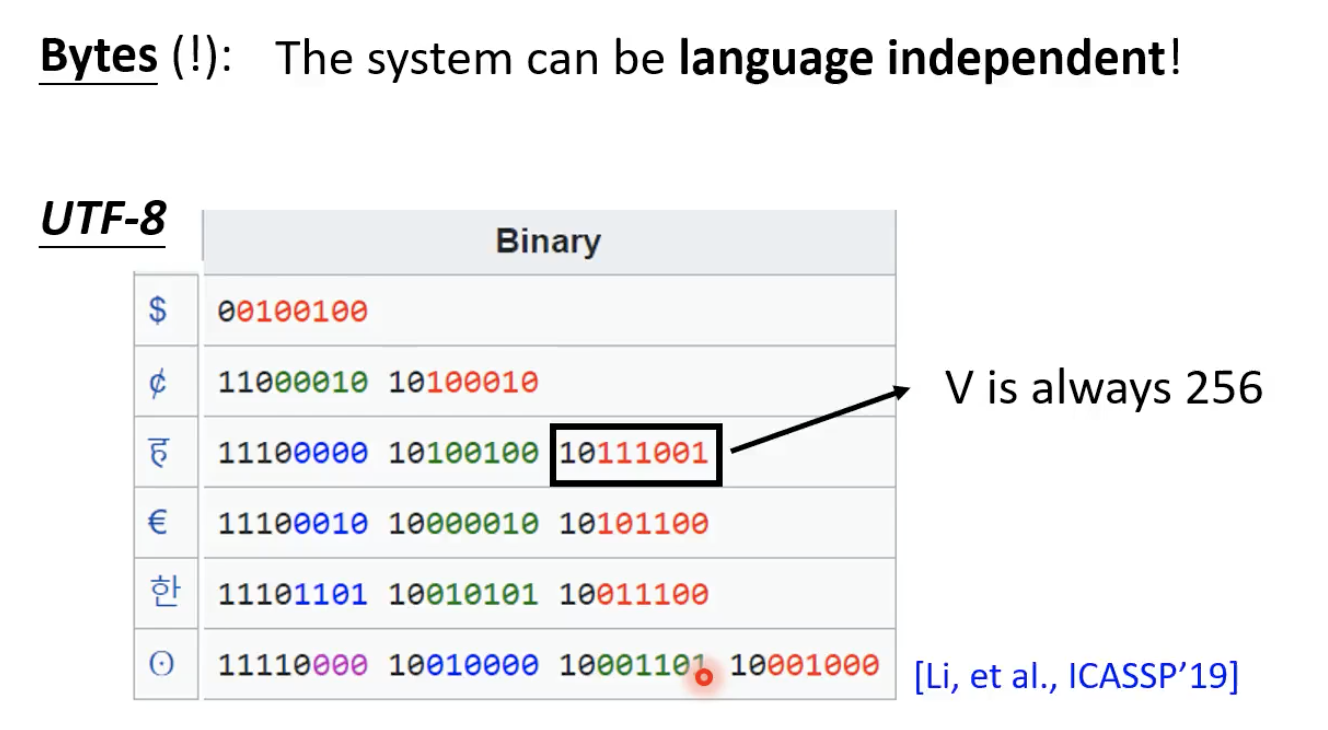The image size is (1328, 730).
Task: Open the Li, et al., ICASSP'19 citation
Action: [x=1076, y=677]
